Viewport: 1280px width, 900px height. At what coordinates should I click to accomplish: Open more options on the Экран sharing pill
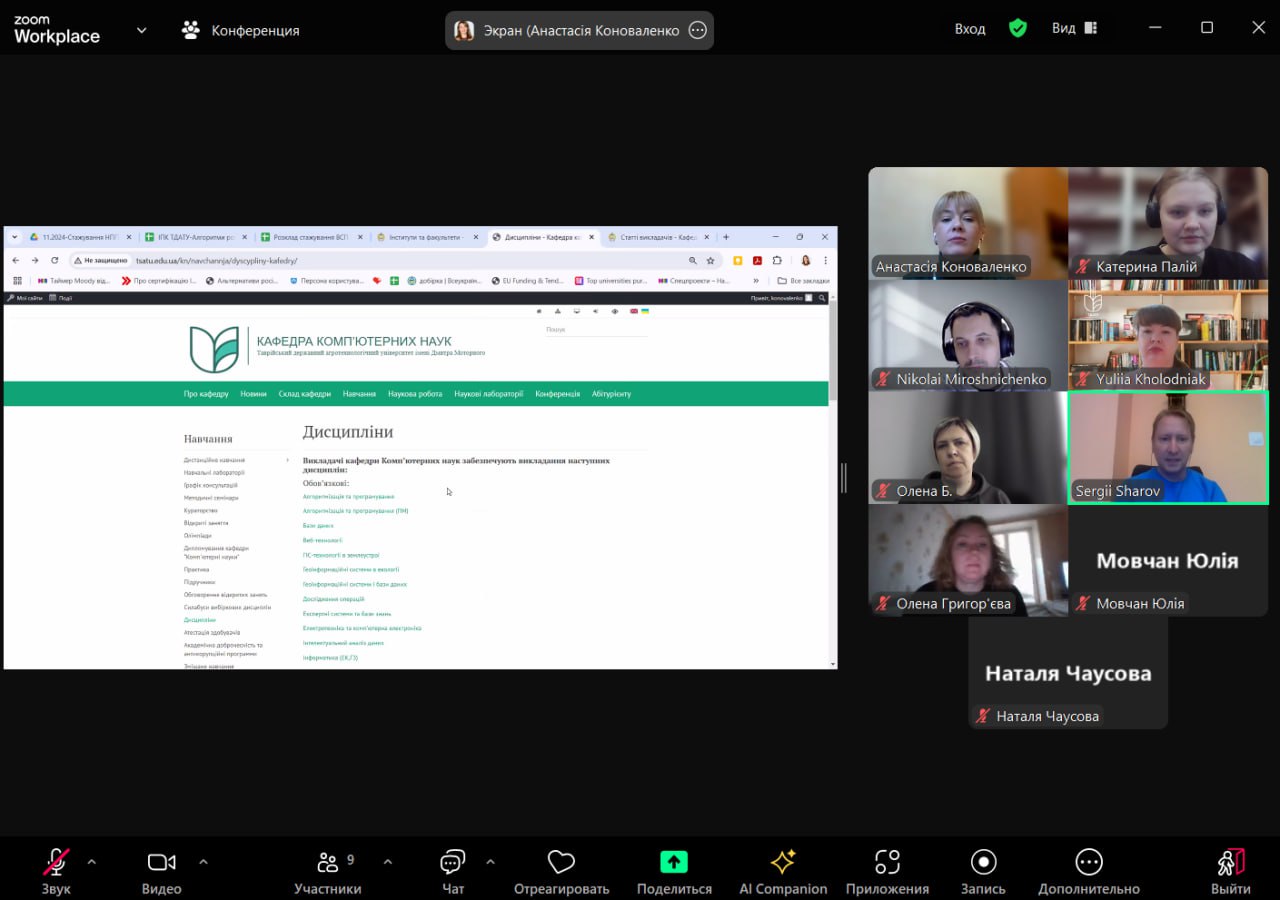click(698, 30)
